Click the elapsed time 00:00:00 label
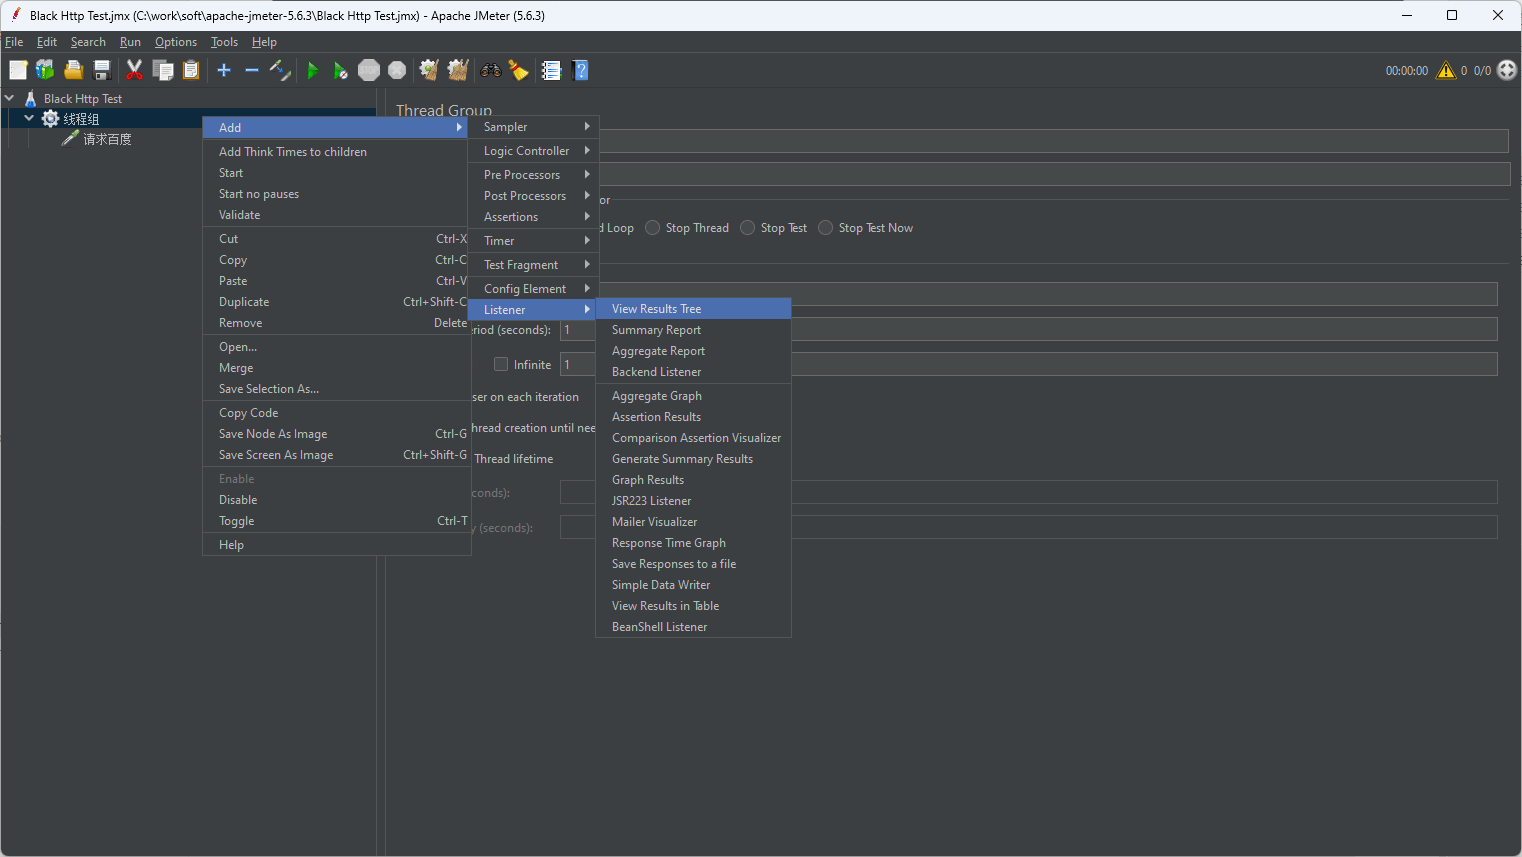Viewport: 1522px width, 857px height. 1407,71
